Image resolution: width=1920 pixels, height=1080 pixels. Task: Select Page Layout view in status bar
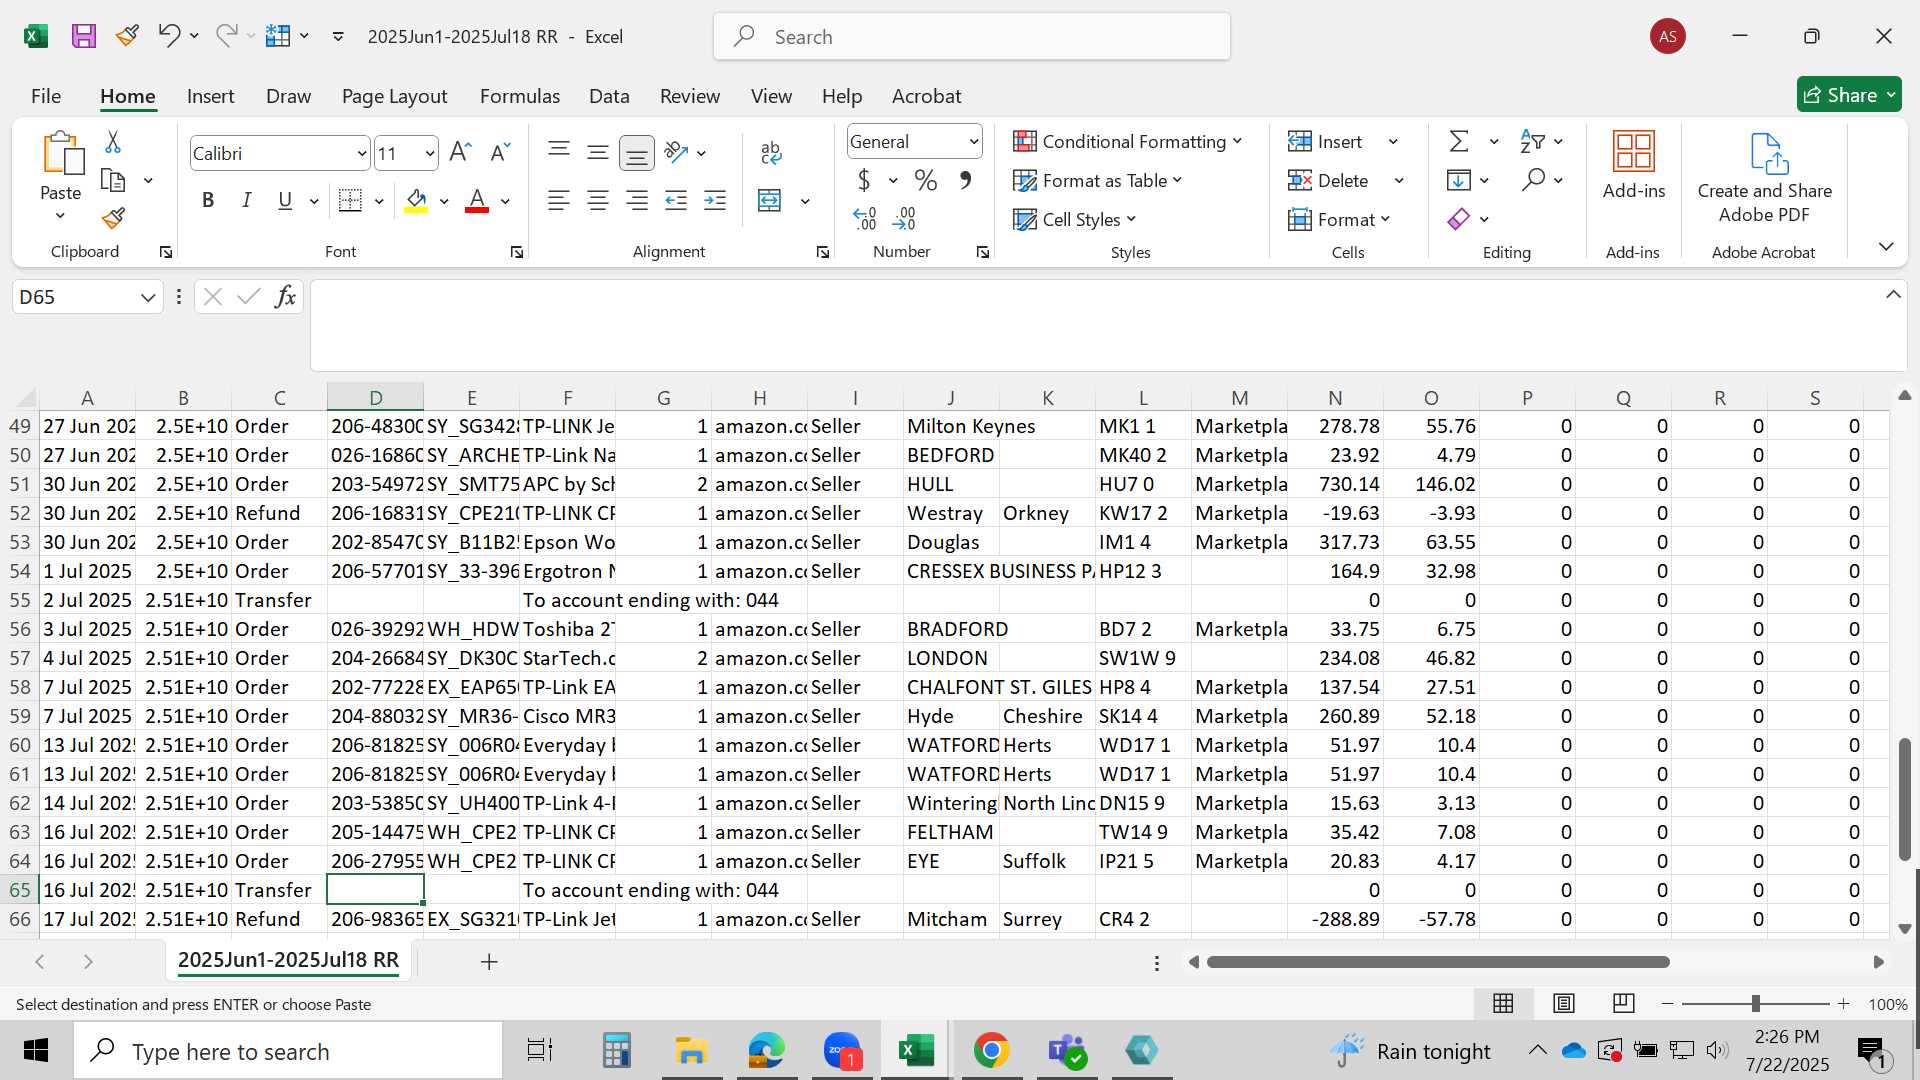[1564, 1003]
